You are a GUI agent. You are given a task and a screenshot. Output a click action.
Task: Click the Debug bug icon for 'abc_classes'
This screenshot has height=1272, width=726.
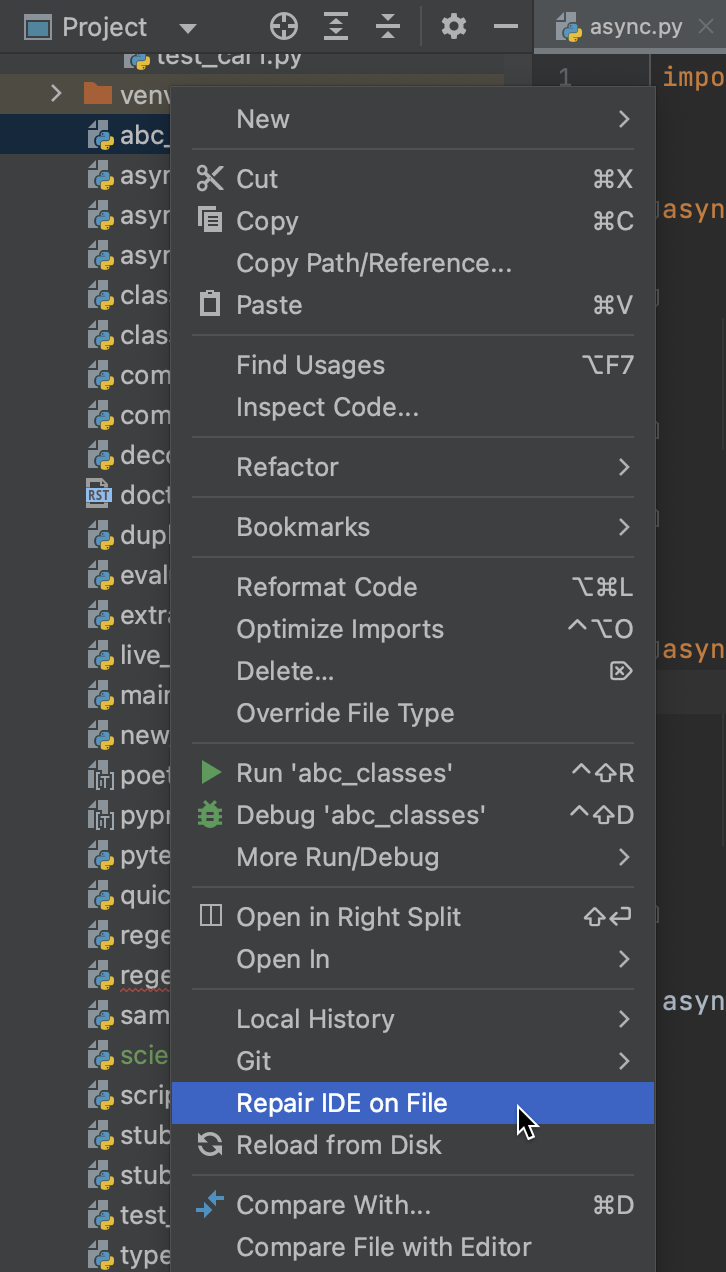coord(210,814)
